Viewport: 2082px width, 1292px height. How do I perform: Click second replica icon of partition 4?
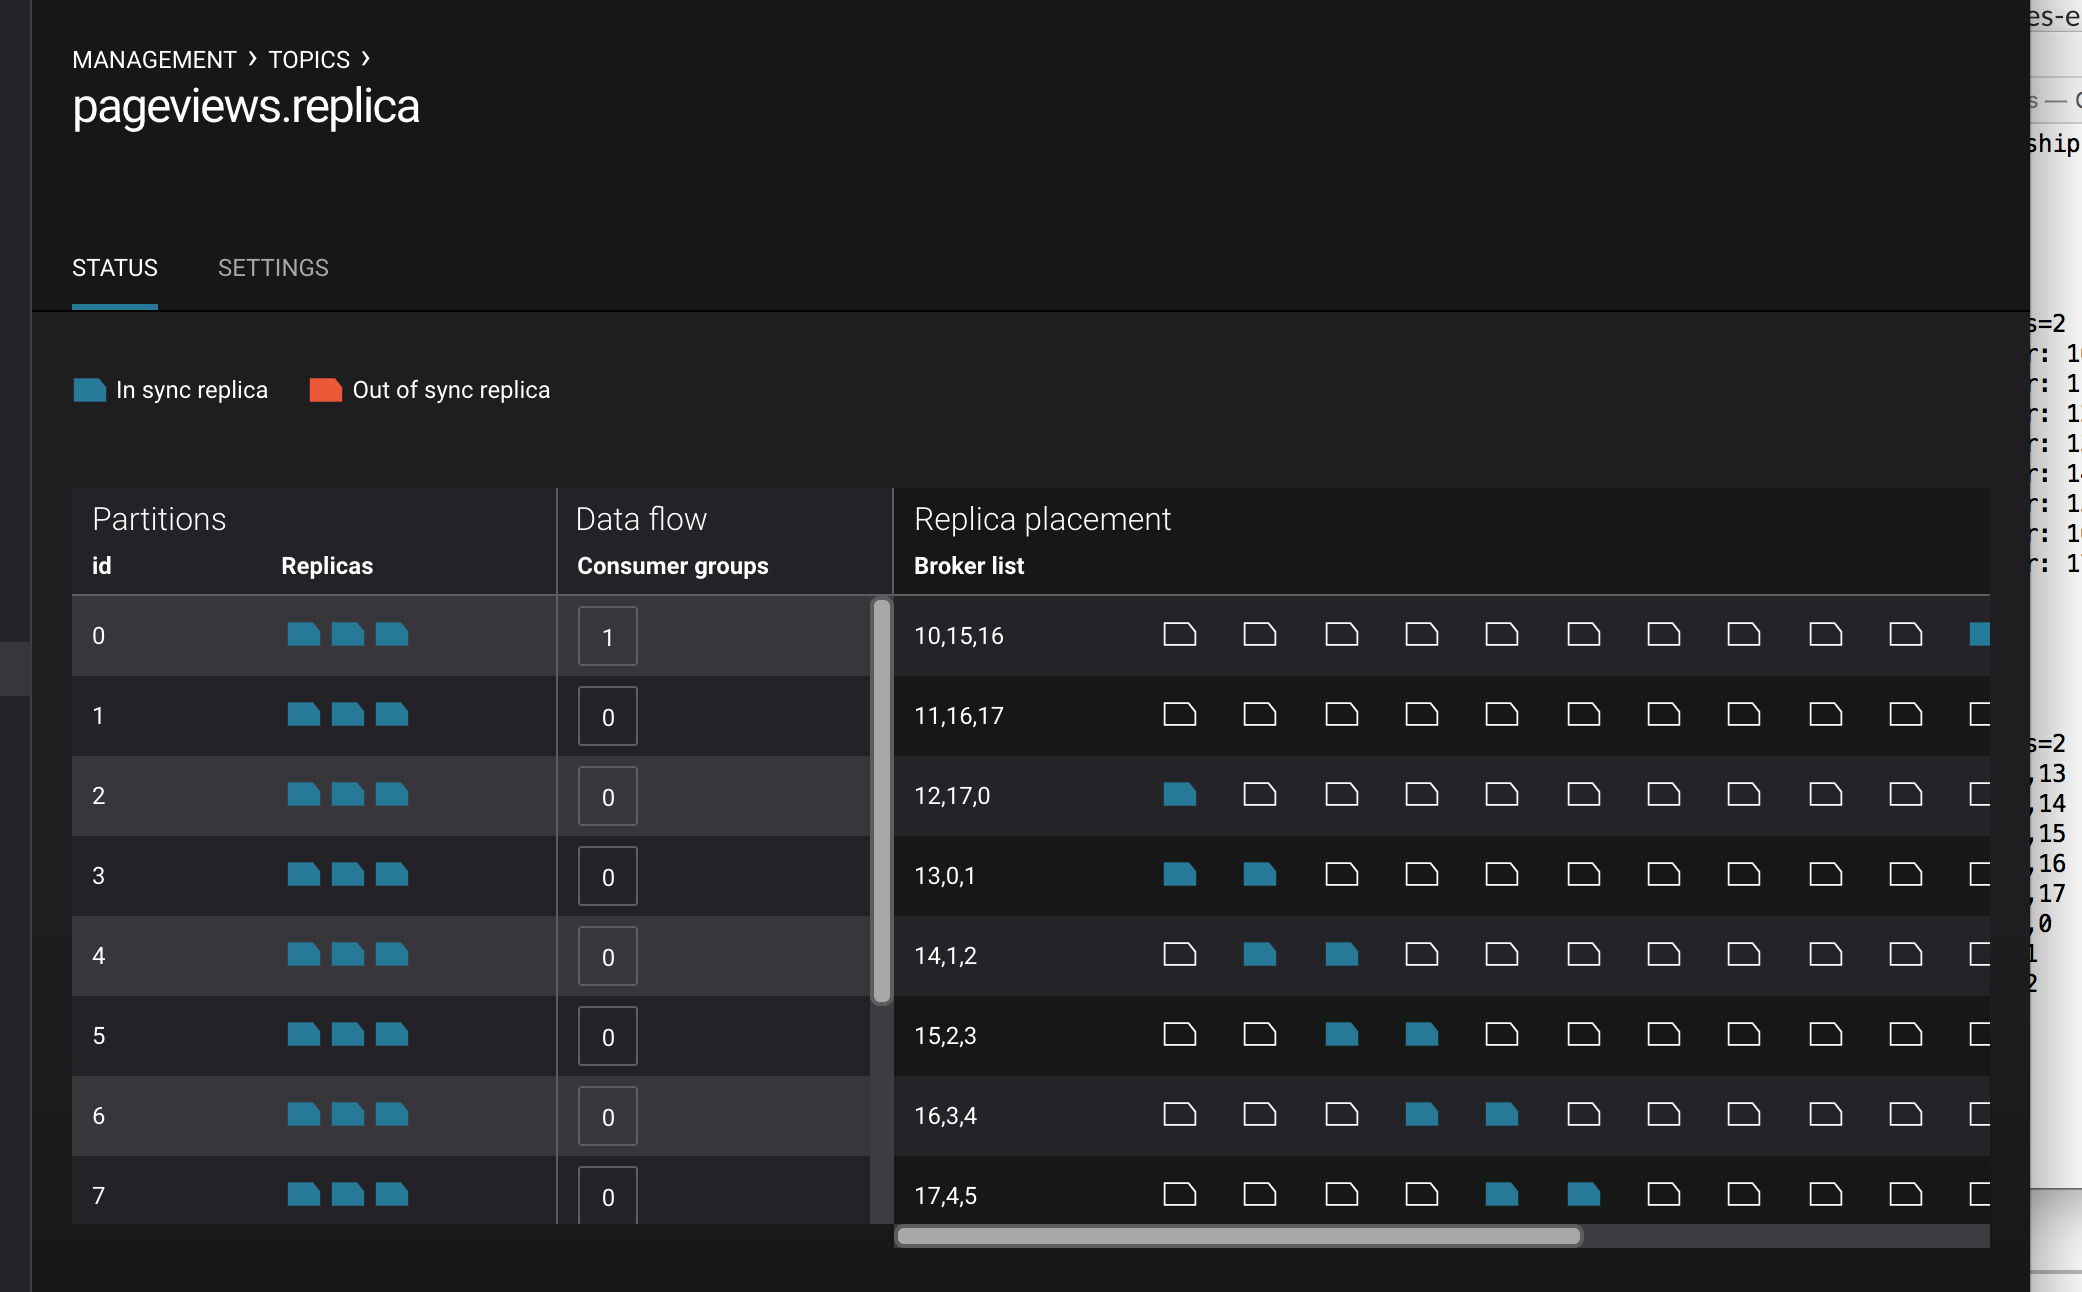[348, 954]
